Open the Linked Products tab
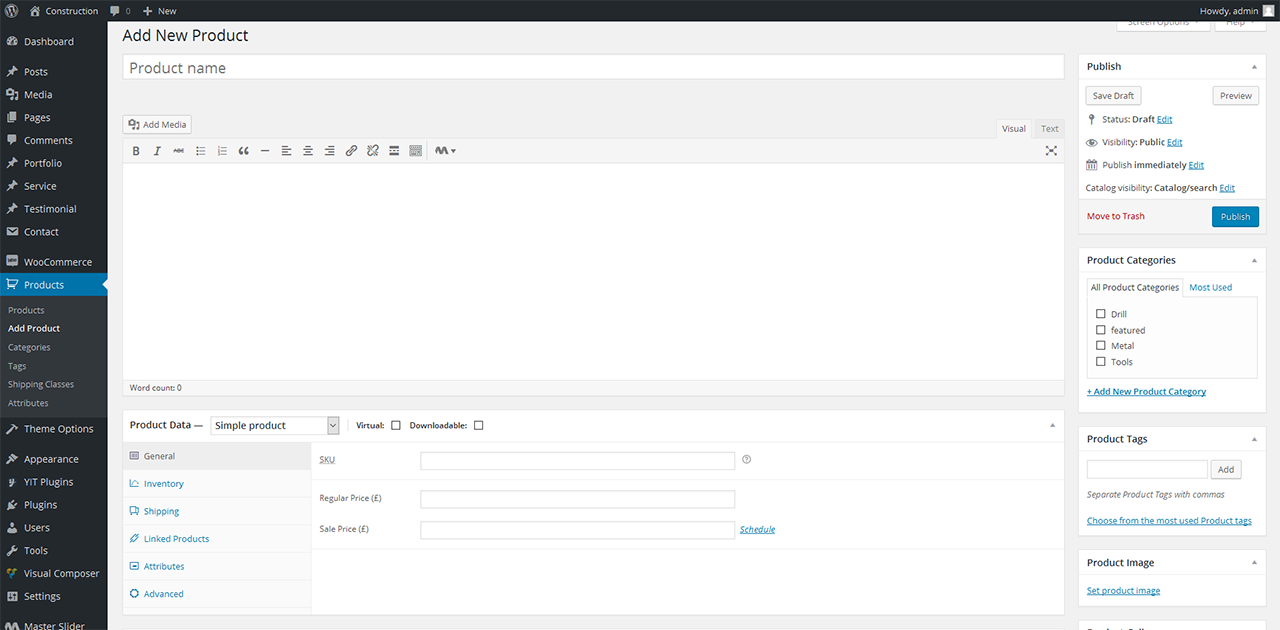The height and width of the screenshot is (630, 1280). tap(217, 539)
